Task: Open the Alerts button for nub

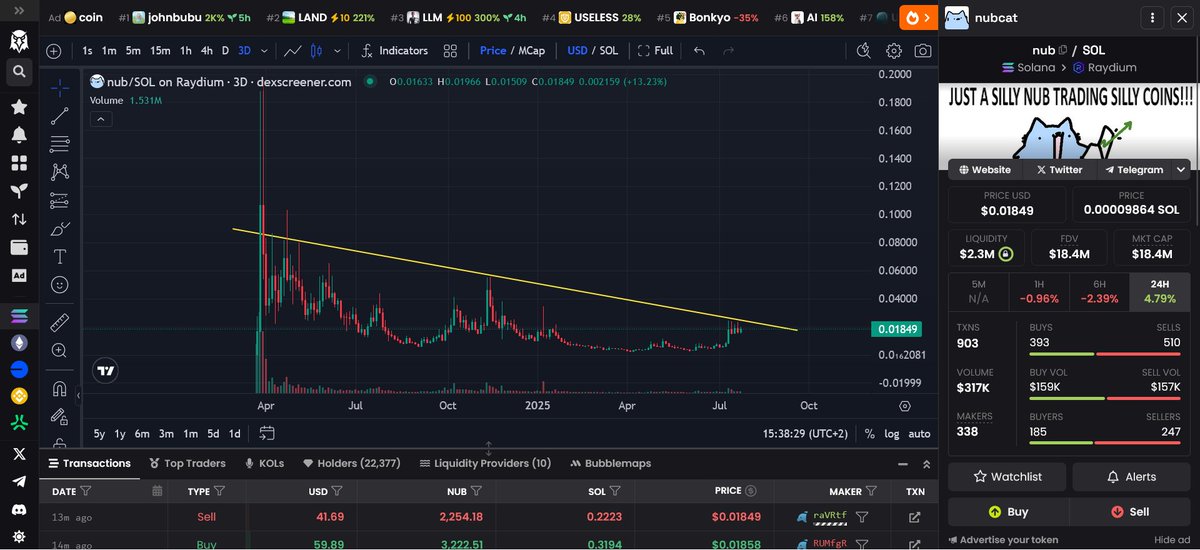Action: [1130, 477]
